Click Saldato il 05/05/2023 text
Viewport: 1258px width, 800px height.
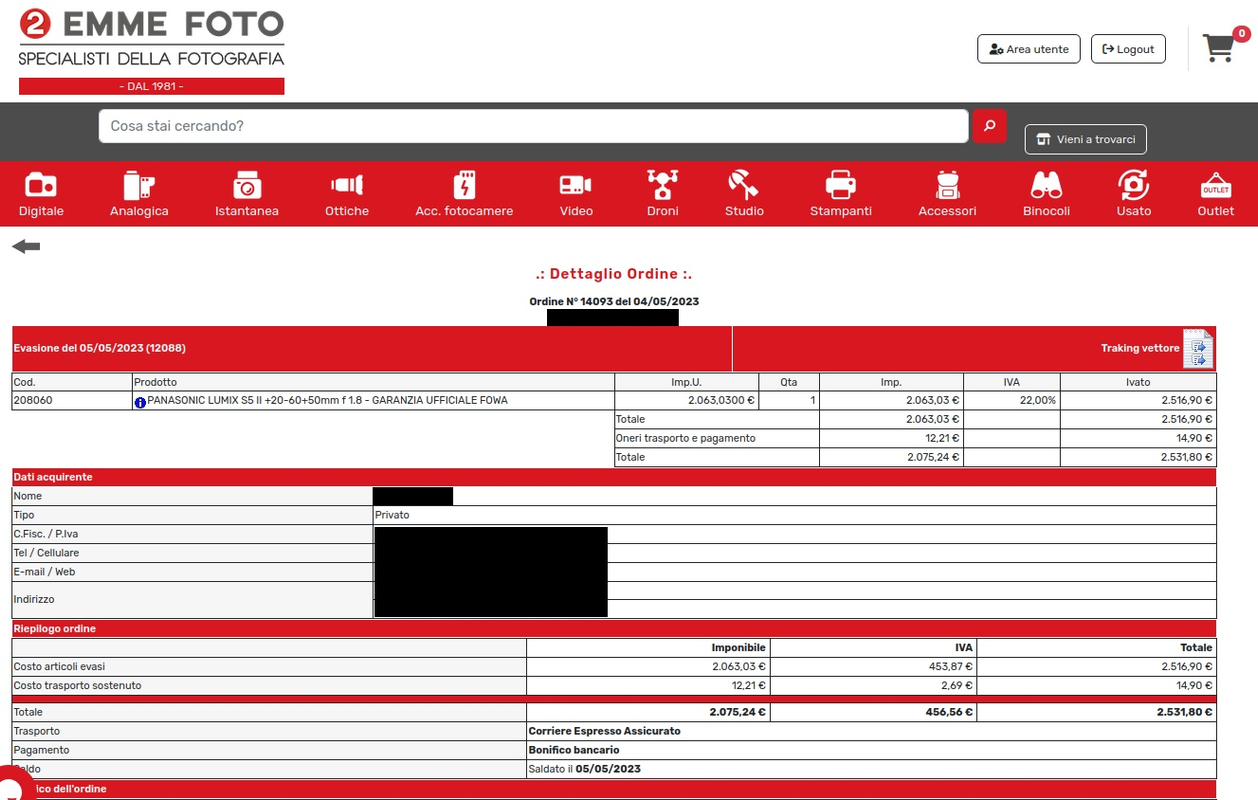[x=584, y=769]
